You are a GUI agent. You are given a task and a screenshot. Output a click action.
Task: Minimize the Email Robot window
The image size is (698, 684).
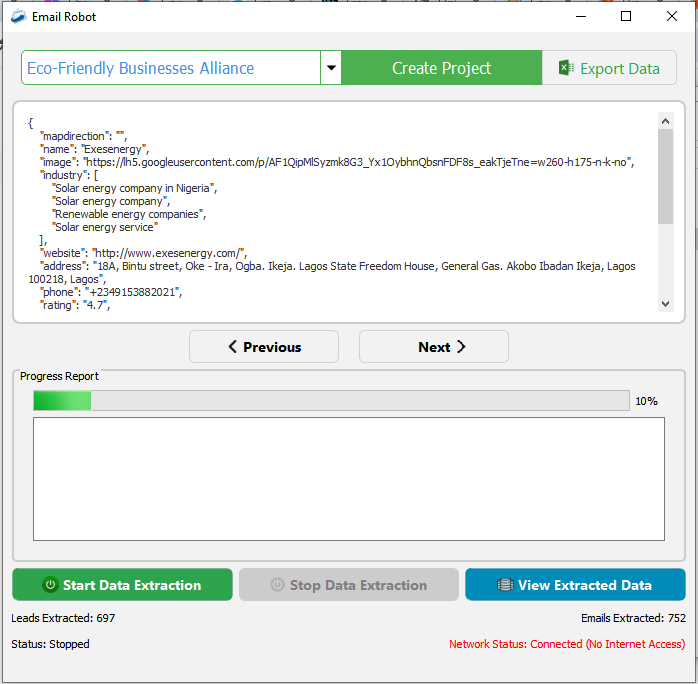pyautogui.click(x=580, y=16)
